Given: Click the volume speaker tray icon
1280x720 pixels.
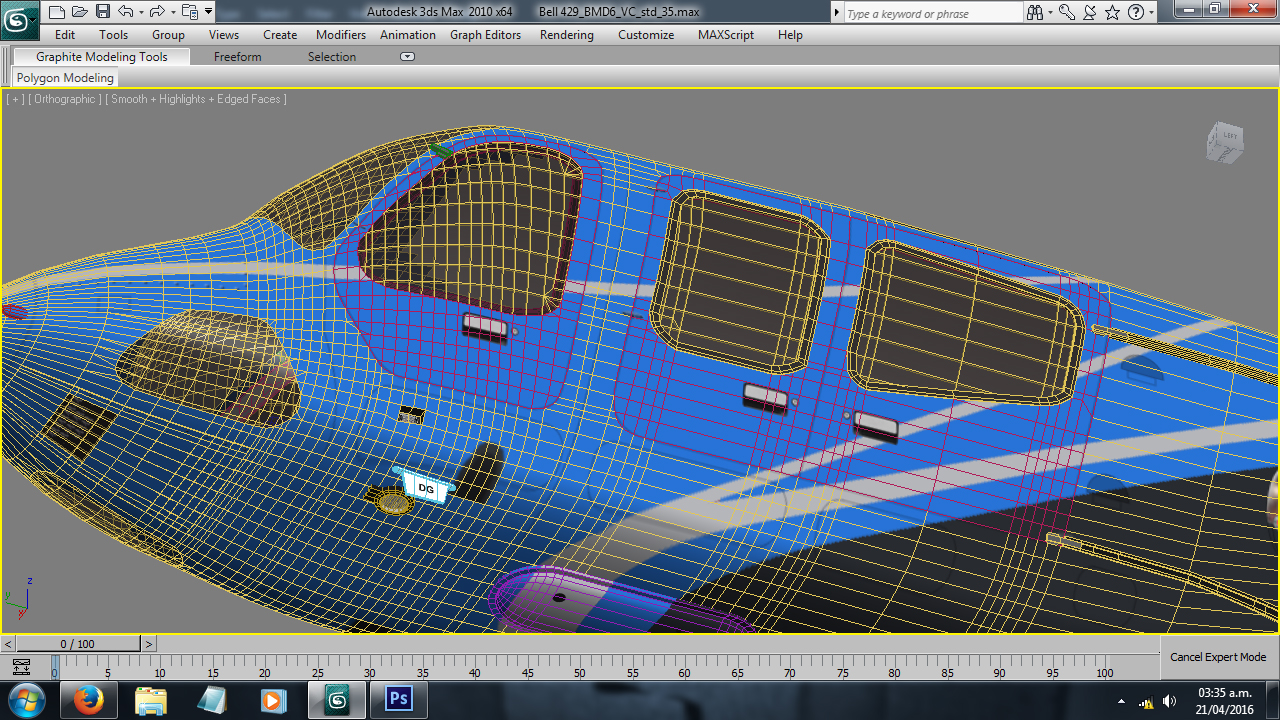Looking at the screenshot, I should [x=1169, y=702].
